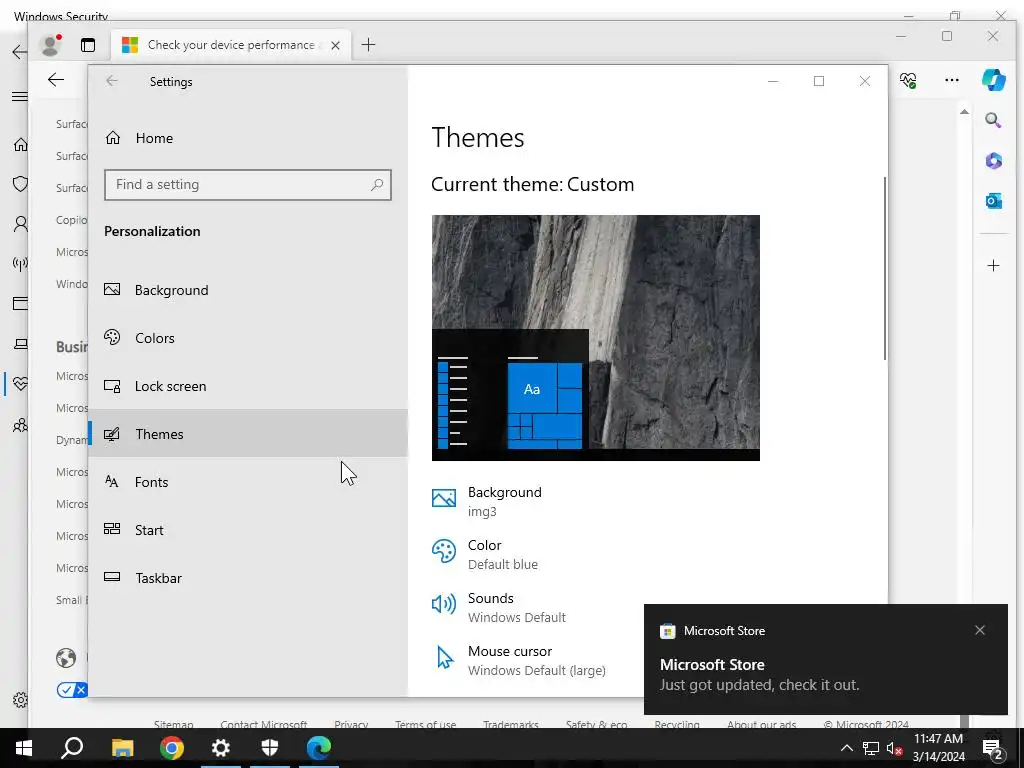Click the Settings window back arrow
The image size is (1024, 768).
(112, 81)
